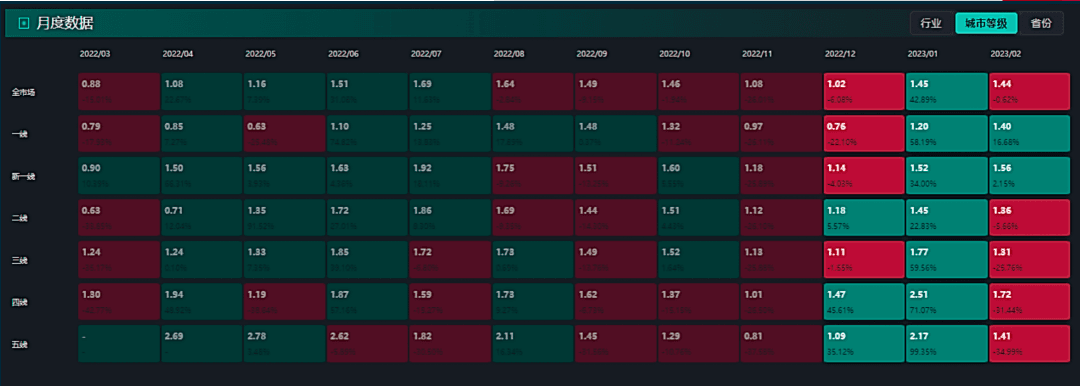The height and width of the screenshot is (386, 1080).
Task: Select 五线 2023/02 cell showing 1.41
Action: pos(1029,344)
